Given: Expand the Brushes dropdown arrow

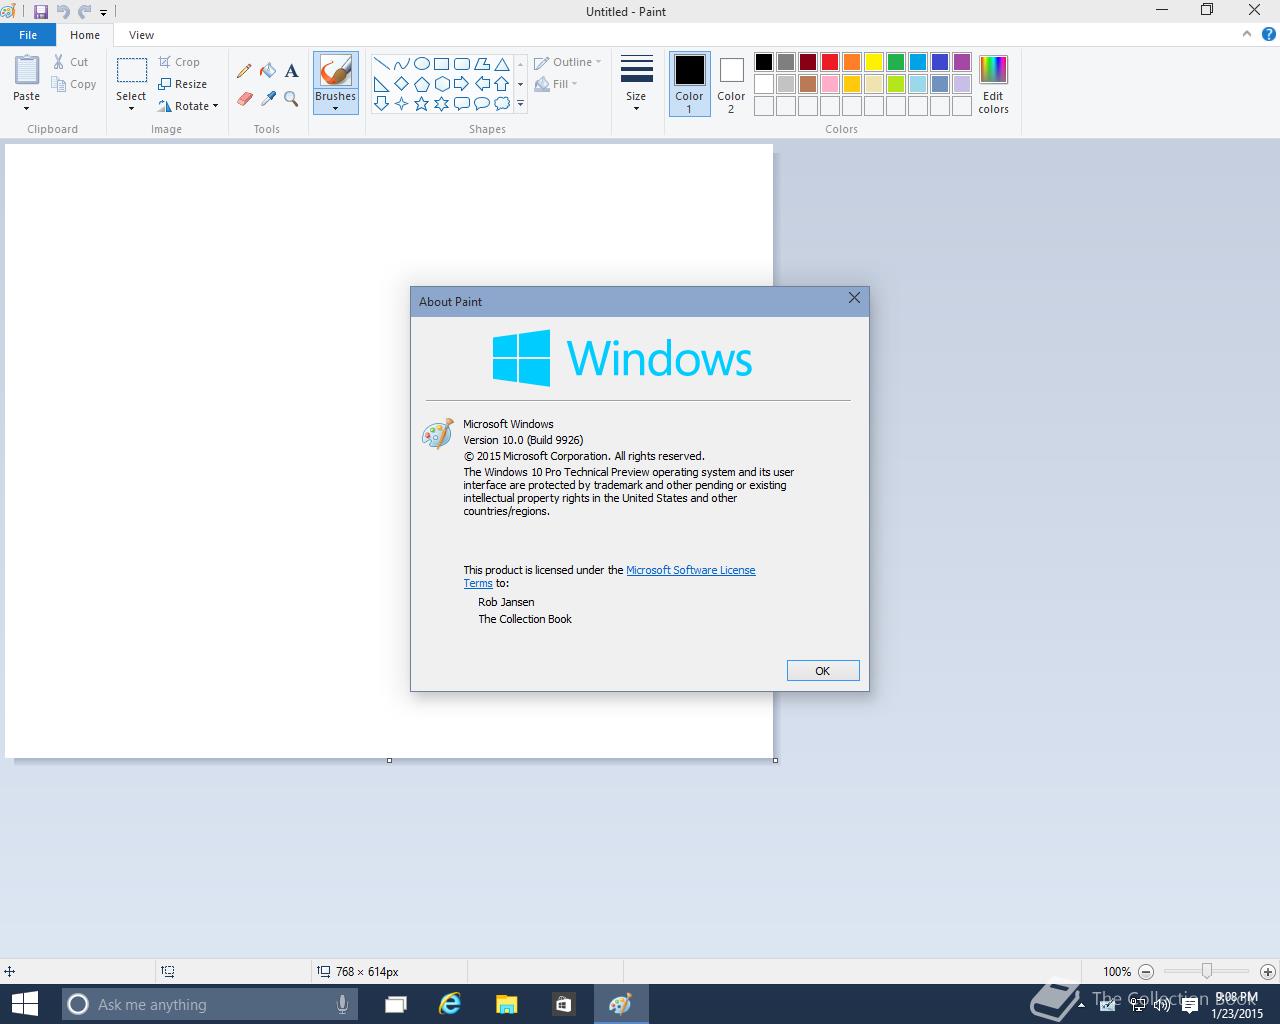Looking at the screenshot, I should pyautogui.click(x=335, y=108).
